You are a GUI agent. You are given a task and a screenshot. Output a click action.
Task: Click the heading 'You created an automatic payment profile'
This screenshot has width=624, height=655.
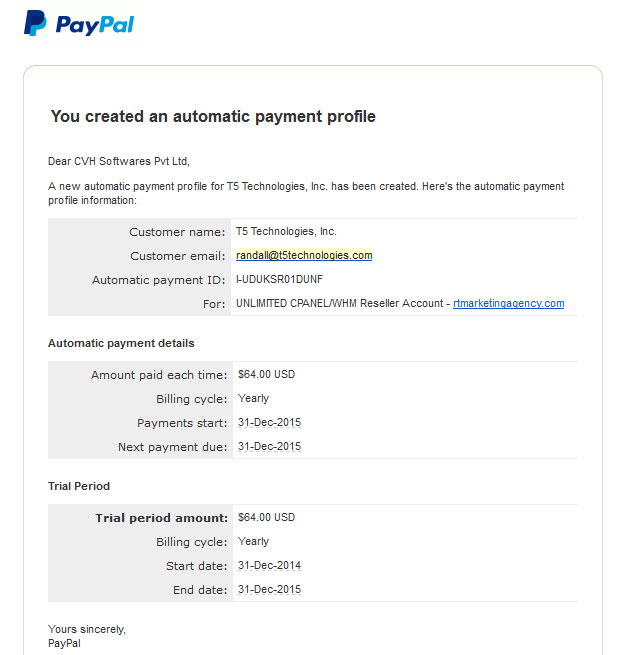point(213,117)
